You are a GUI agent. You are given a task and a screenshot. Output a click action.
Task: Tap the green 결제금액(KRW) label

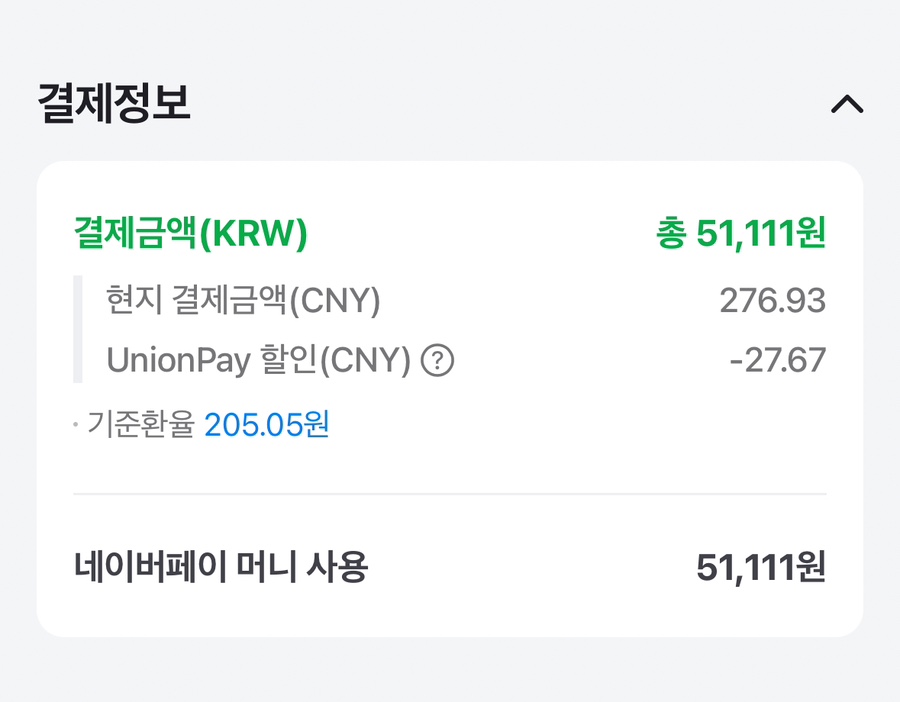coord(191,233)
